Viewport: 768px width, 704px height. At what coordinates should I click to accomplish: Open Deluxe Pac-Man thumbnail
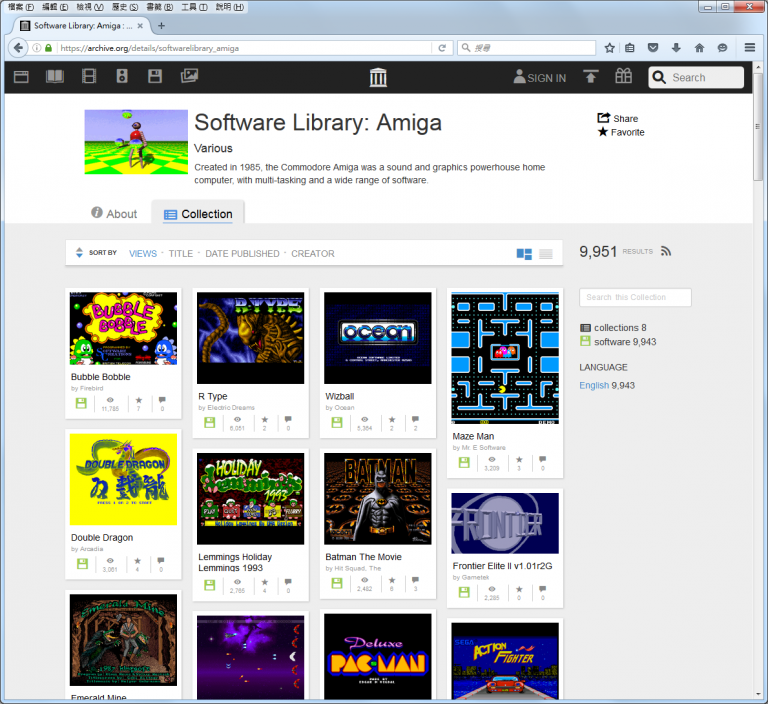point(378,656)
